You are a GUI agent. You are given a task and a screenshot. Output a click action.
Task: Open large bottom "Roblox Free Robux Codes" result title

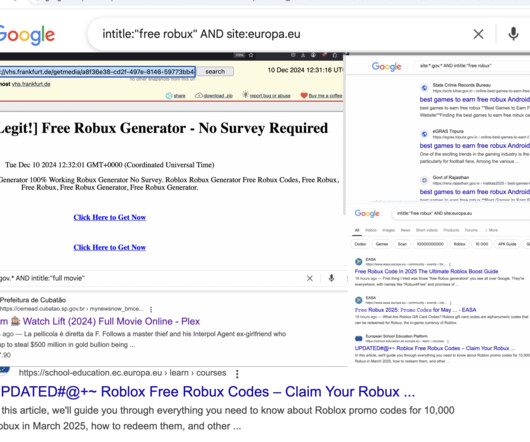(x=208, y=392)
